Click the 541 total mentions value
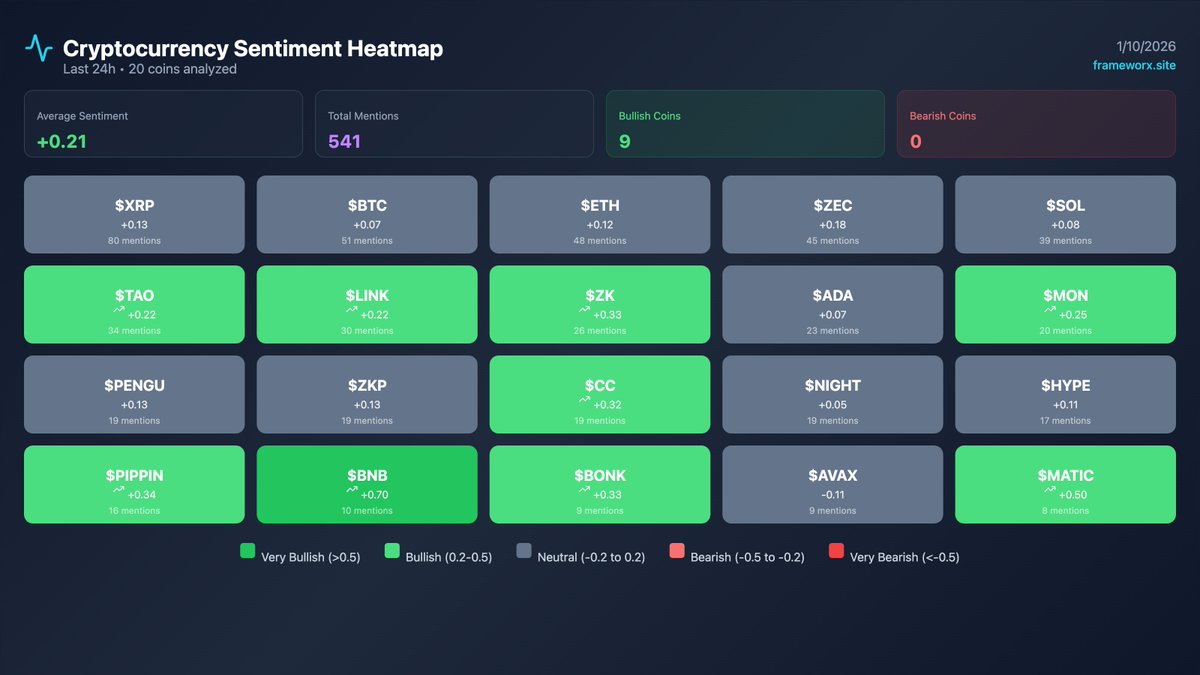Image resolution: width=1200 pixels, height=675 pixels. click(344, 142)
